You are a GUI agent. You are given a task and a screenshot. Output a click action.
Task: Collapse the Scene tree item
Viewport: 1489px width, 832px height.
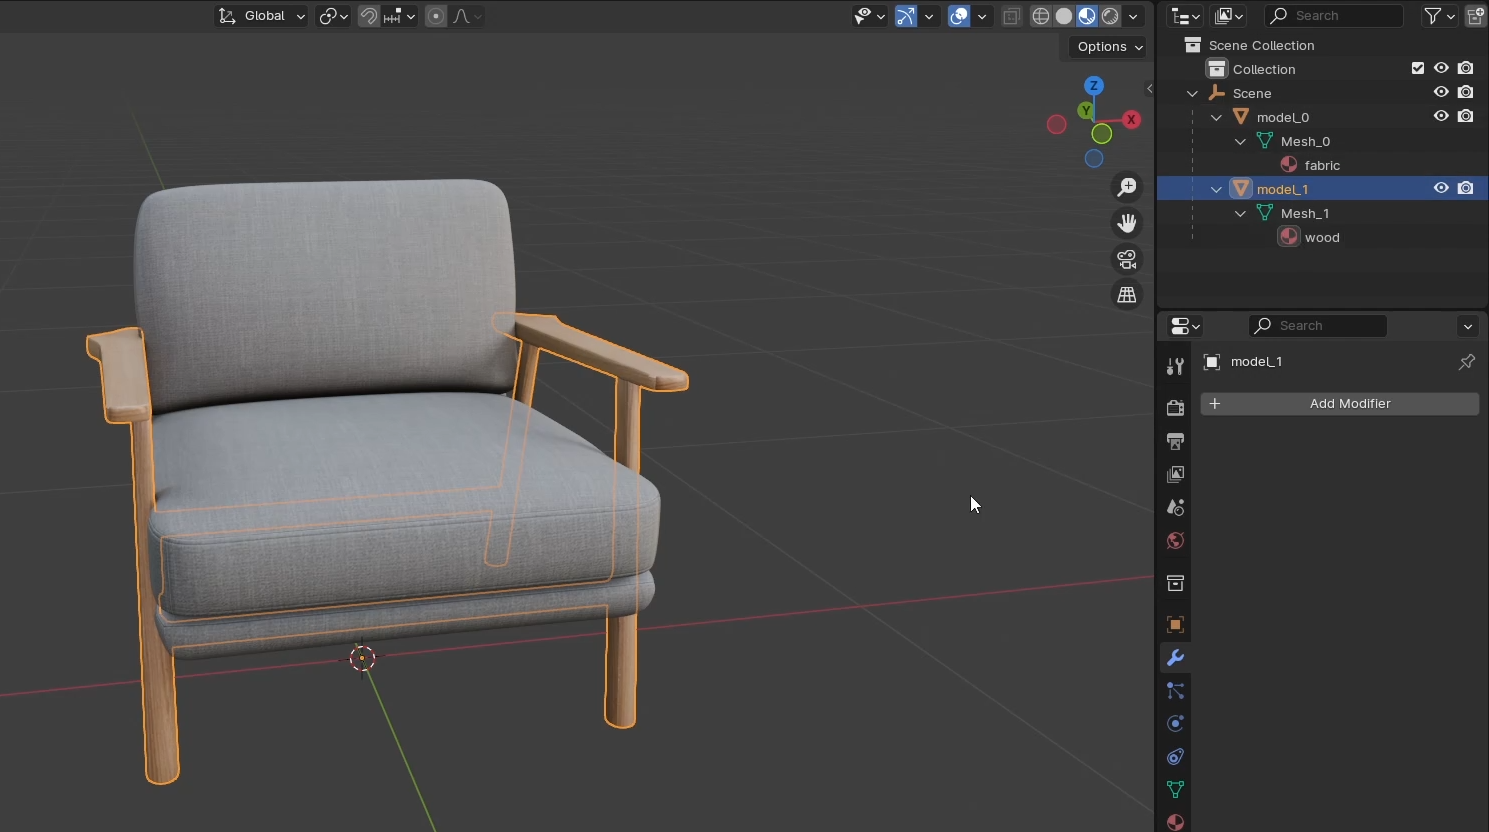click(1192, 93)
